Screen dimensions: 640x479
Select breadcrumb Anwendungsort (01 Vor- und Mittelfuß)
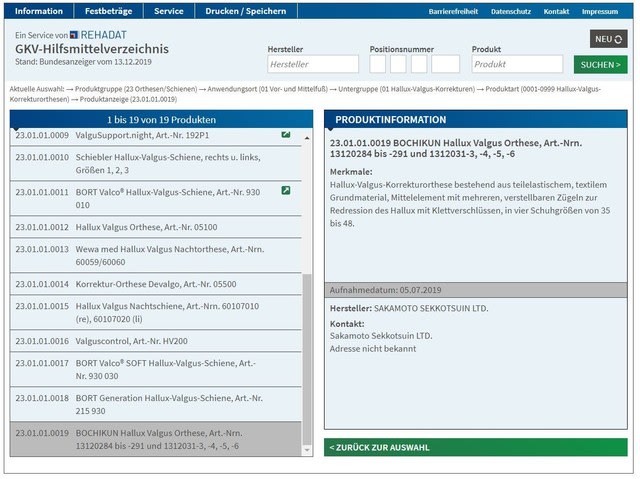point(267,89)
